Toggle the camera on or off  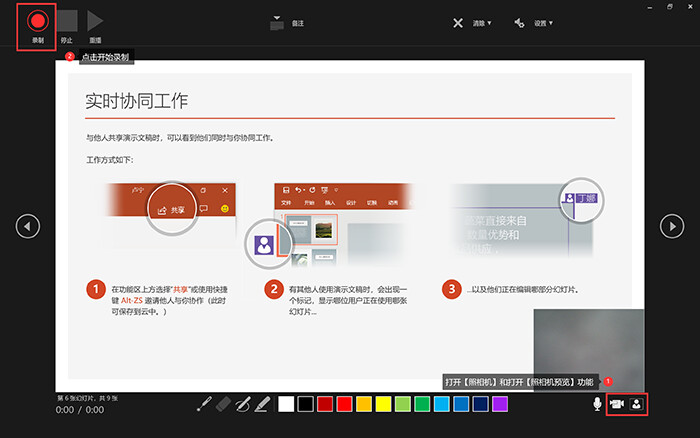click(617, 404)
